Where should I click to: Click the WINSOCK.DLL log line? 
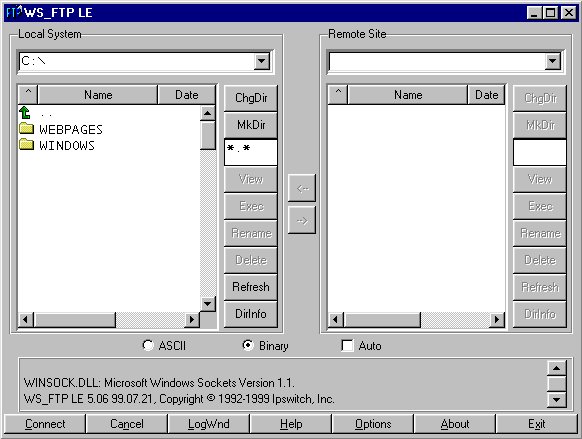coord(159,383)
